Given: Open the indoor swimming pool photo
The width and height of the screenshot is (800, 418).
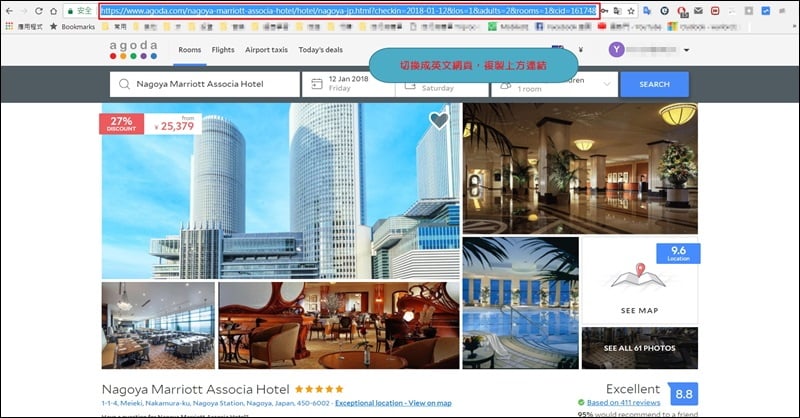Looking at the screenshot, I should point(520,303).
